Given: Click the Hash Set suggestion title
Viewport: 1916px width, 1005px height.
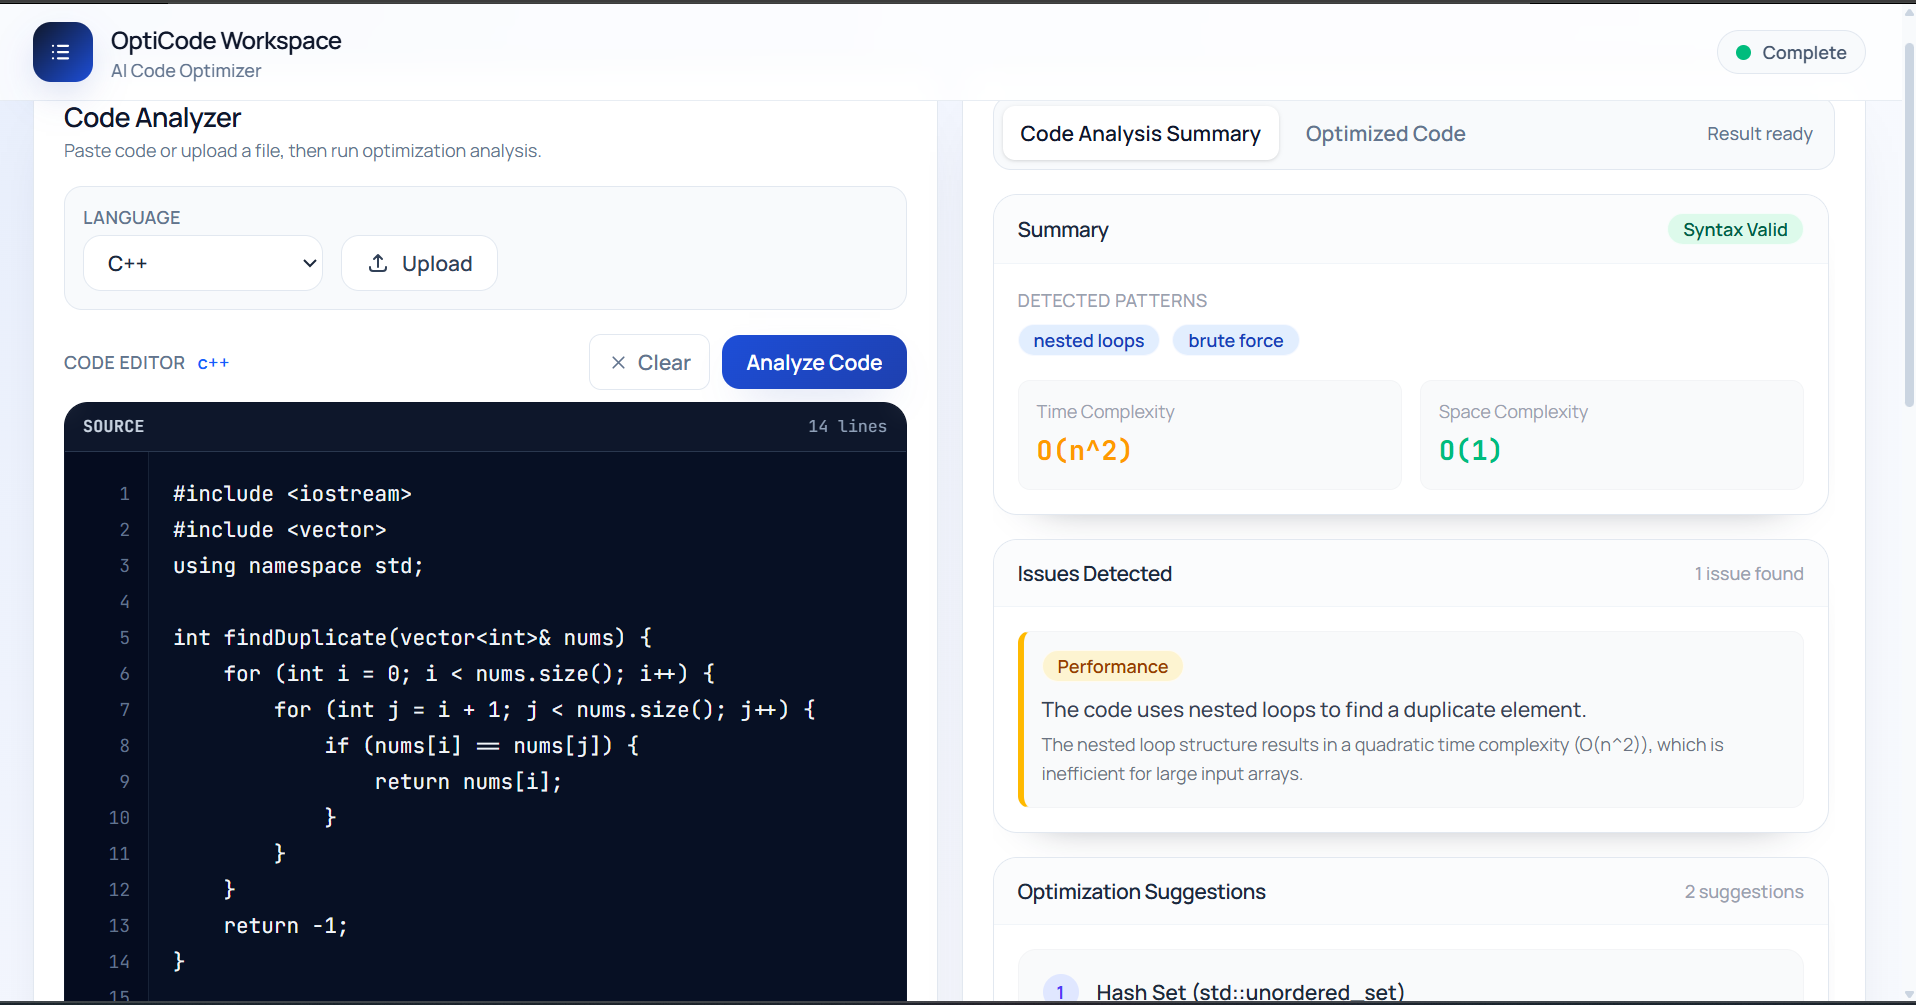Looking at the screenshot, I should click(1250, 992).
